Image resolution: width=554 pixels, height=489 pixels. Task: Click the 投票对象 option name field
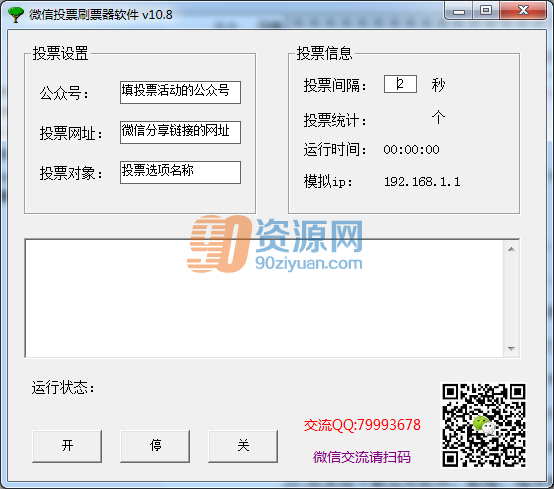coord(180,172)
